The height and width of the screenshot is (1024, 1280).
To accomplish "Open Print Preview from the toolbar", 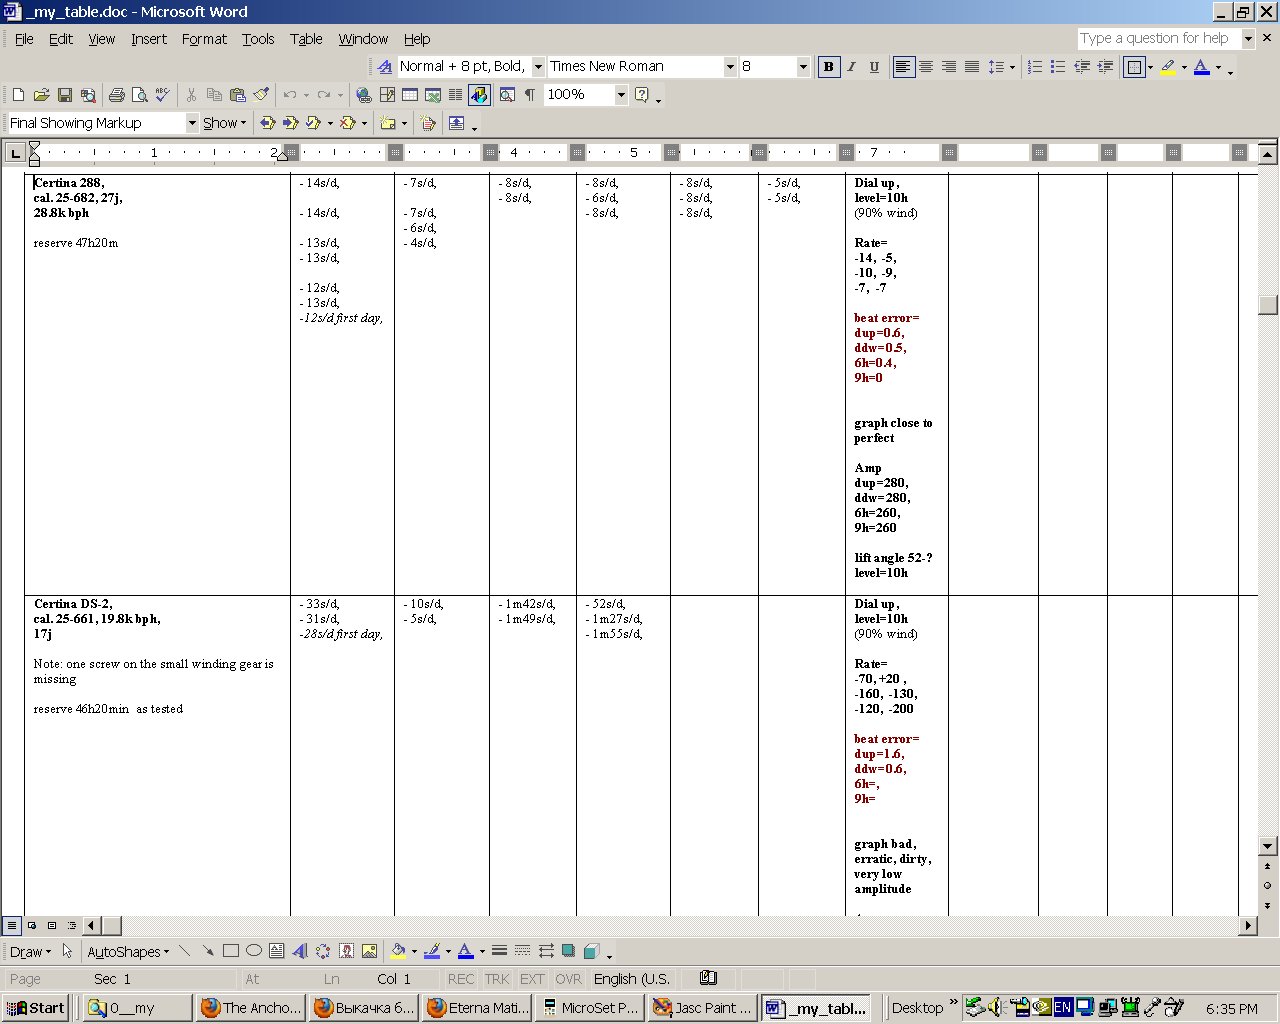I will click(139, 95).
